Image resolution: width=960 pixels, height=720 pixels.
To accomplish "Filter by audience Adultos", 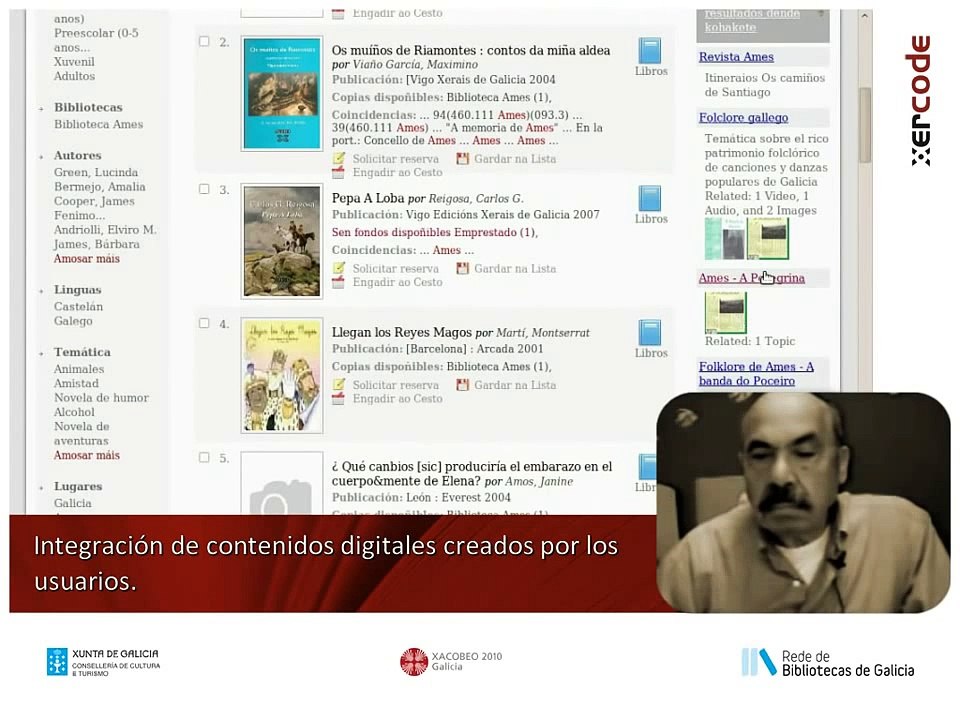I will point(74,76).
